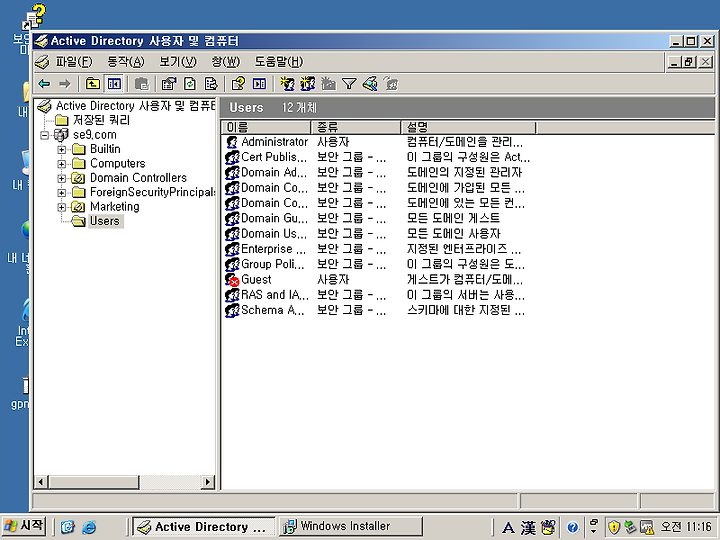Select the tree root Active Directory node
This screenshot has height=540, width=720.
tap(135, 106)
